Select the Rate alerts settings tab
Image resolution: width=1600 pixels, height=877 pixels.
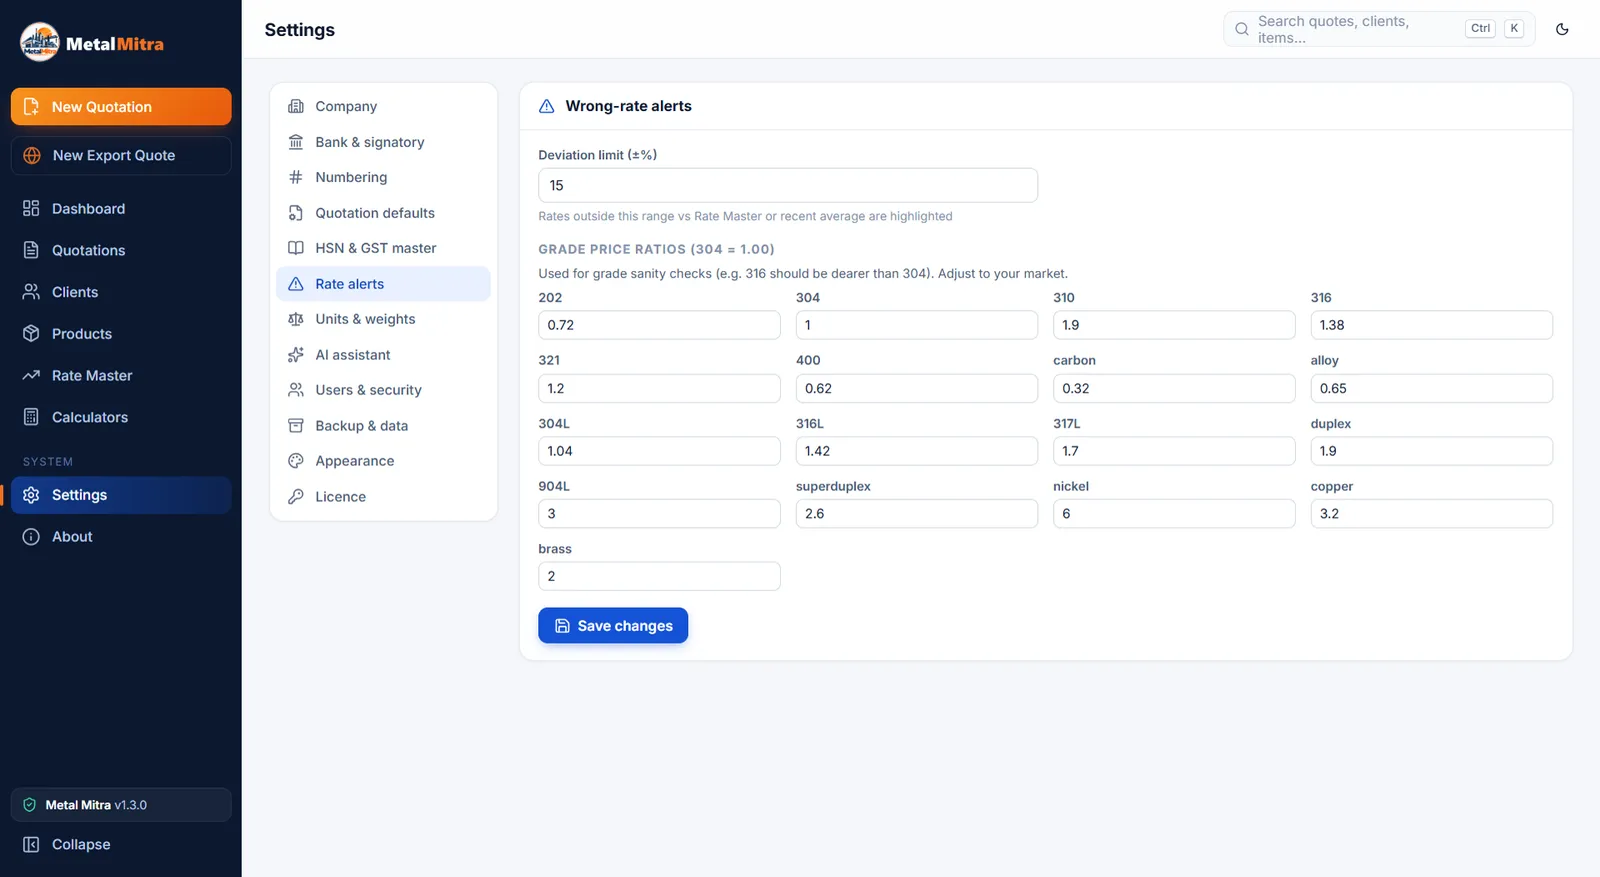click(383, 284)
